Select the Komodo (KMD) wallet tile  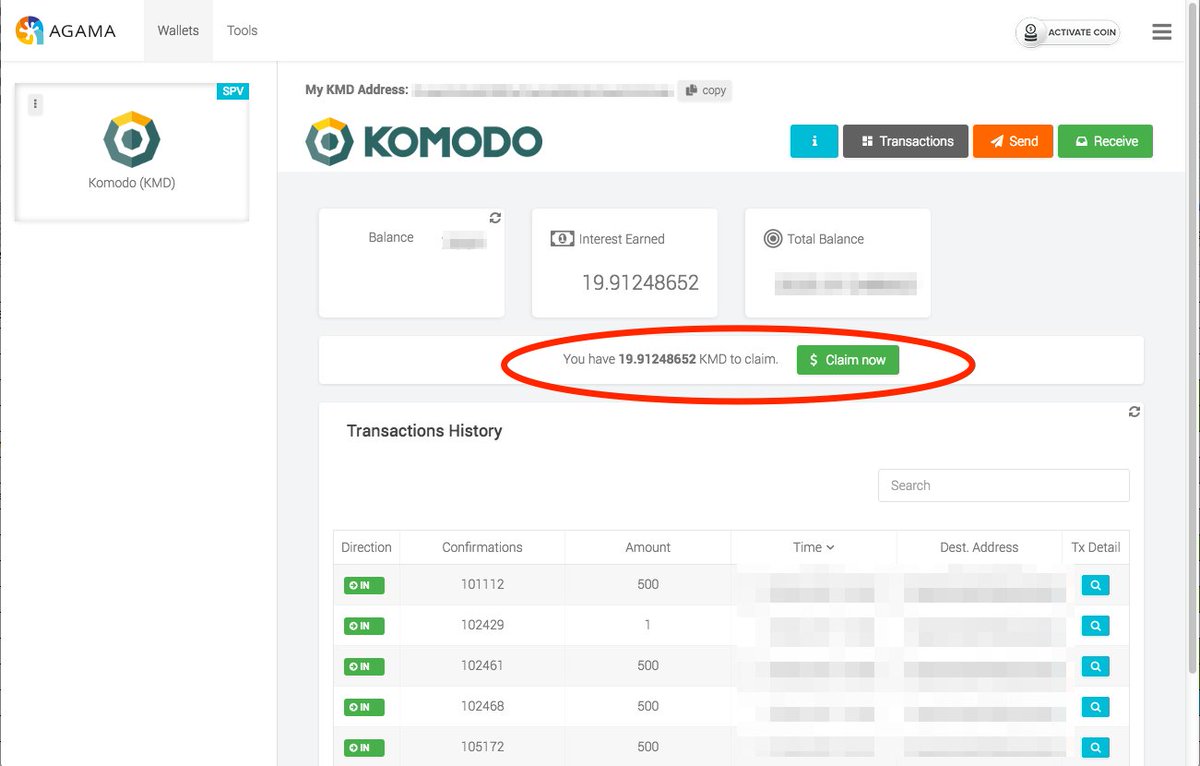[131, 152]
